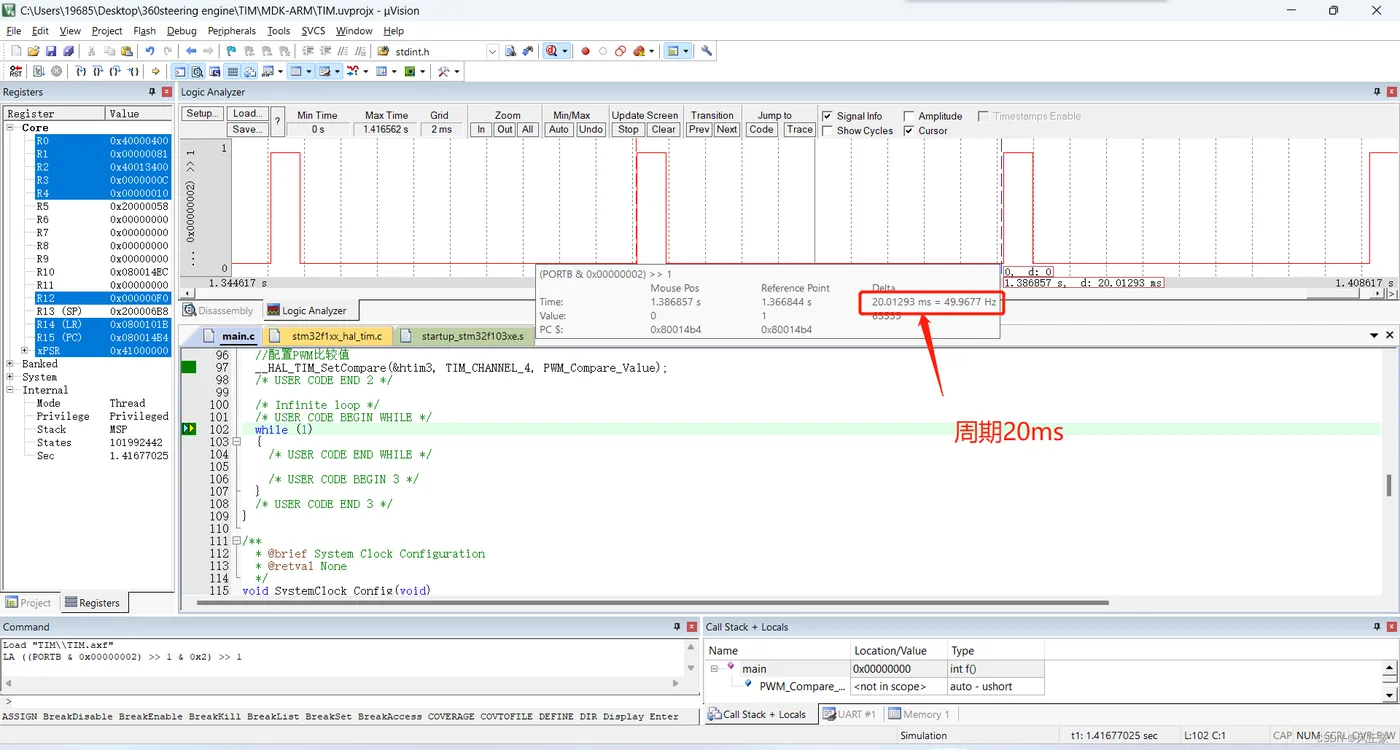The width and height of the screenshot is (1400, 750).
Task: Save the current file via toolbar icon
Action: click(x=51, y=51)
